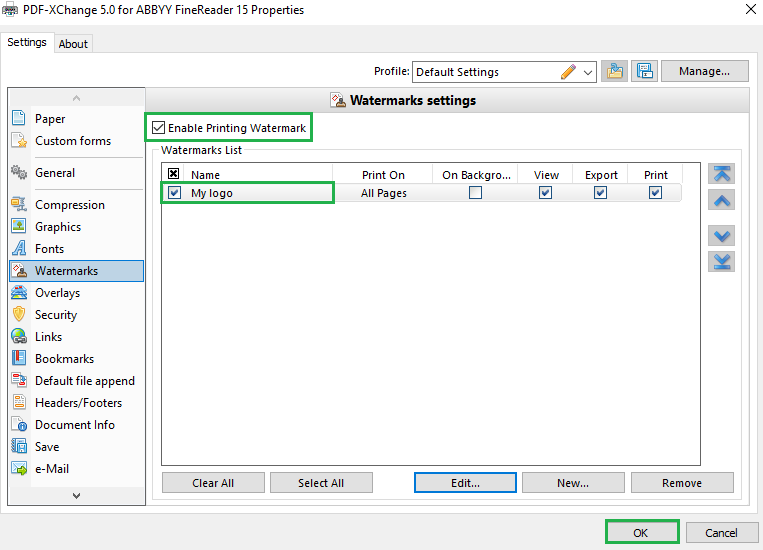Click the Compression icon in sidebar
This screenshot has height=550, width=763.
[x=19, y=204]
